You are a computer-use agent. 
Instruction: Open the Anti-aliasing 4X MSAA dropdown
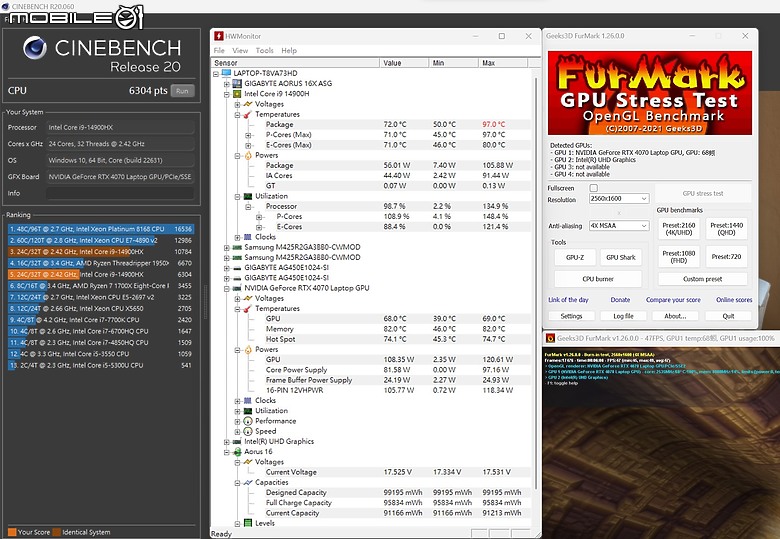tap(619, 226)
